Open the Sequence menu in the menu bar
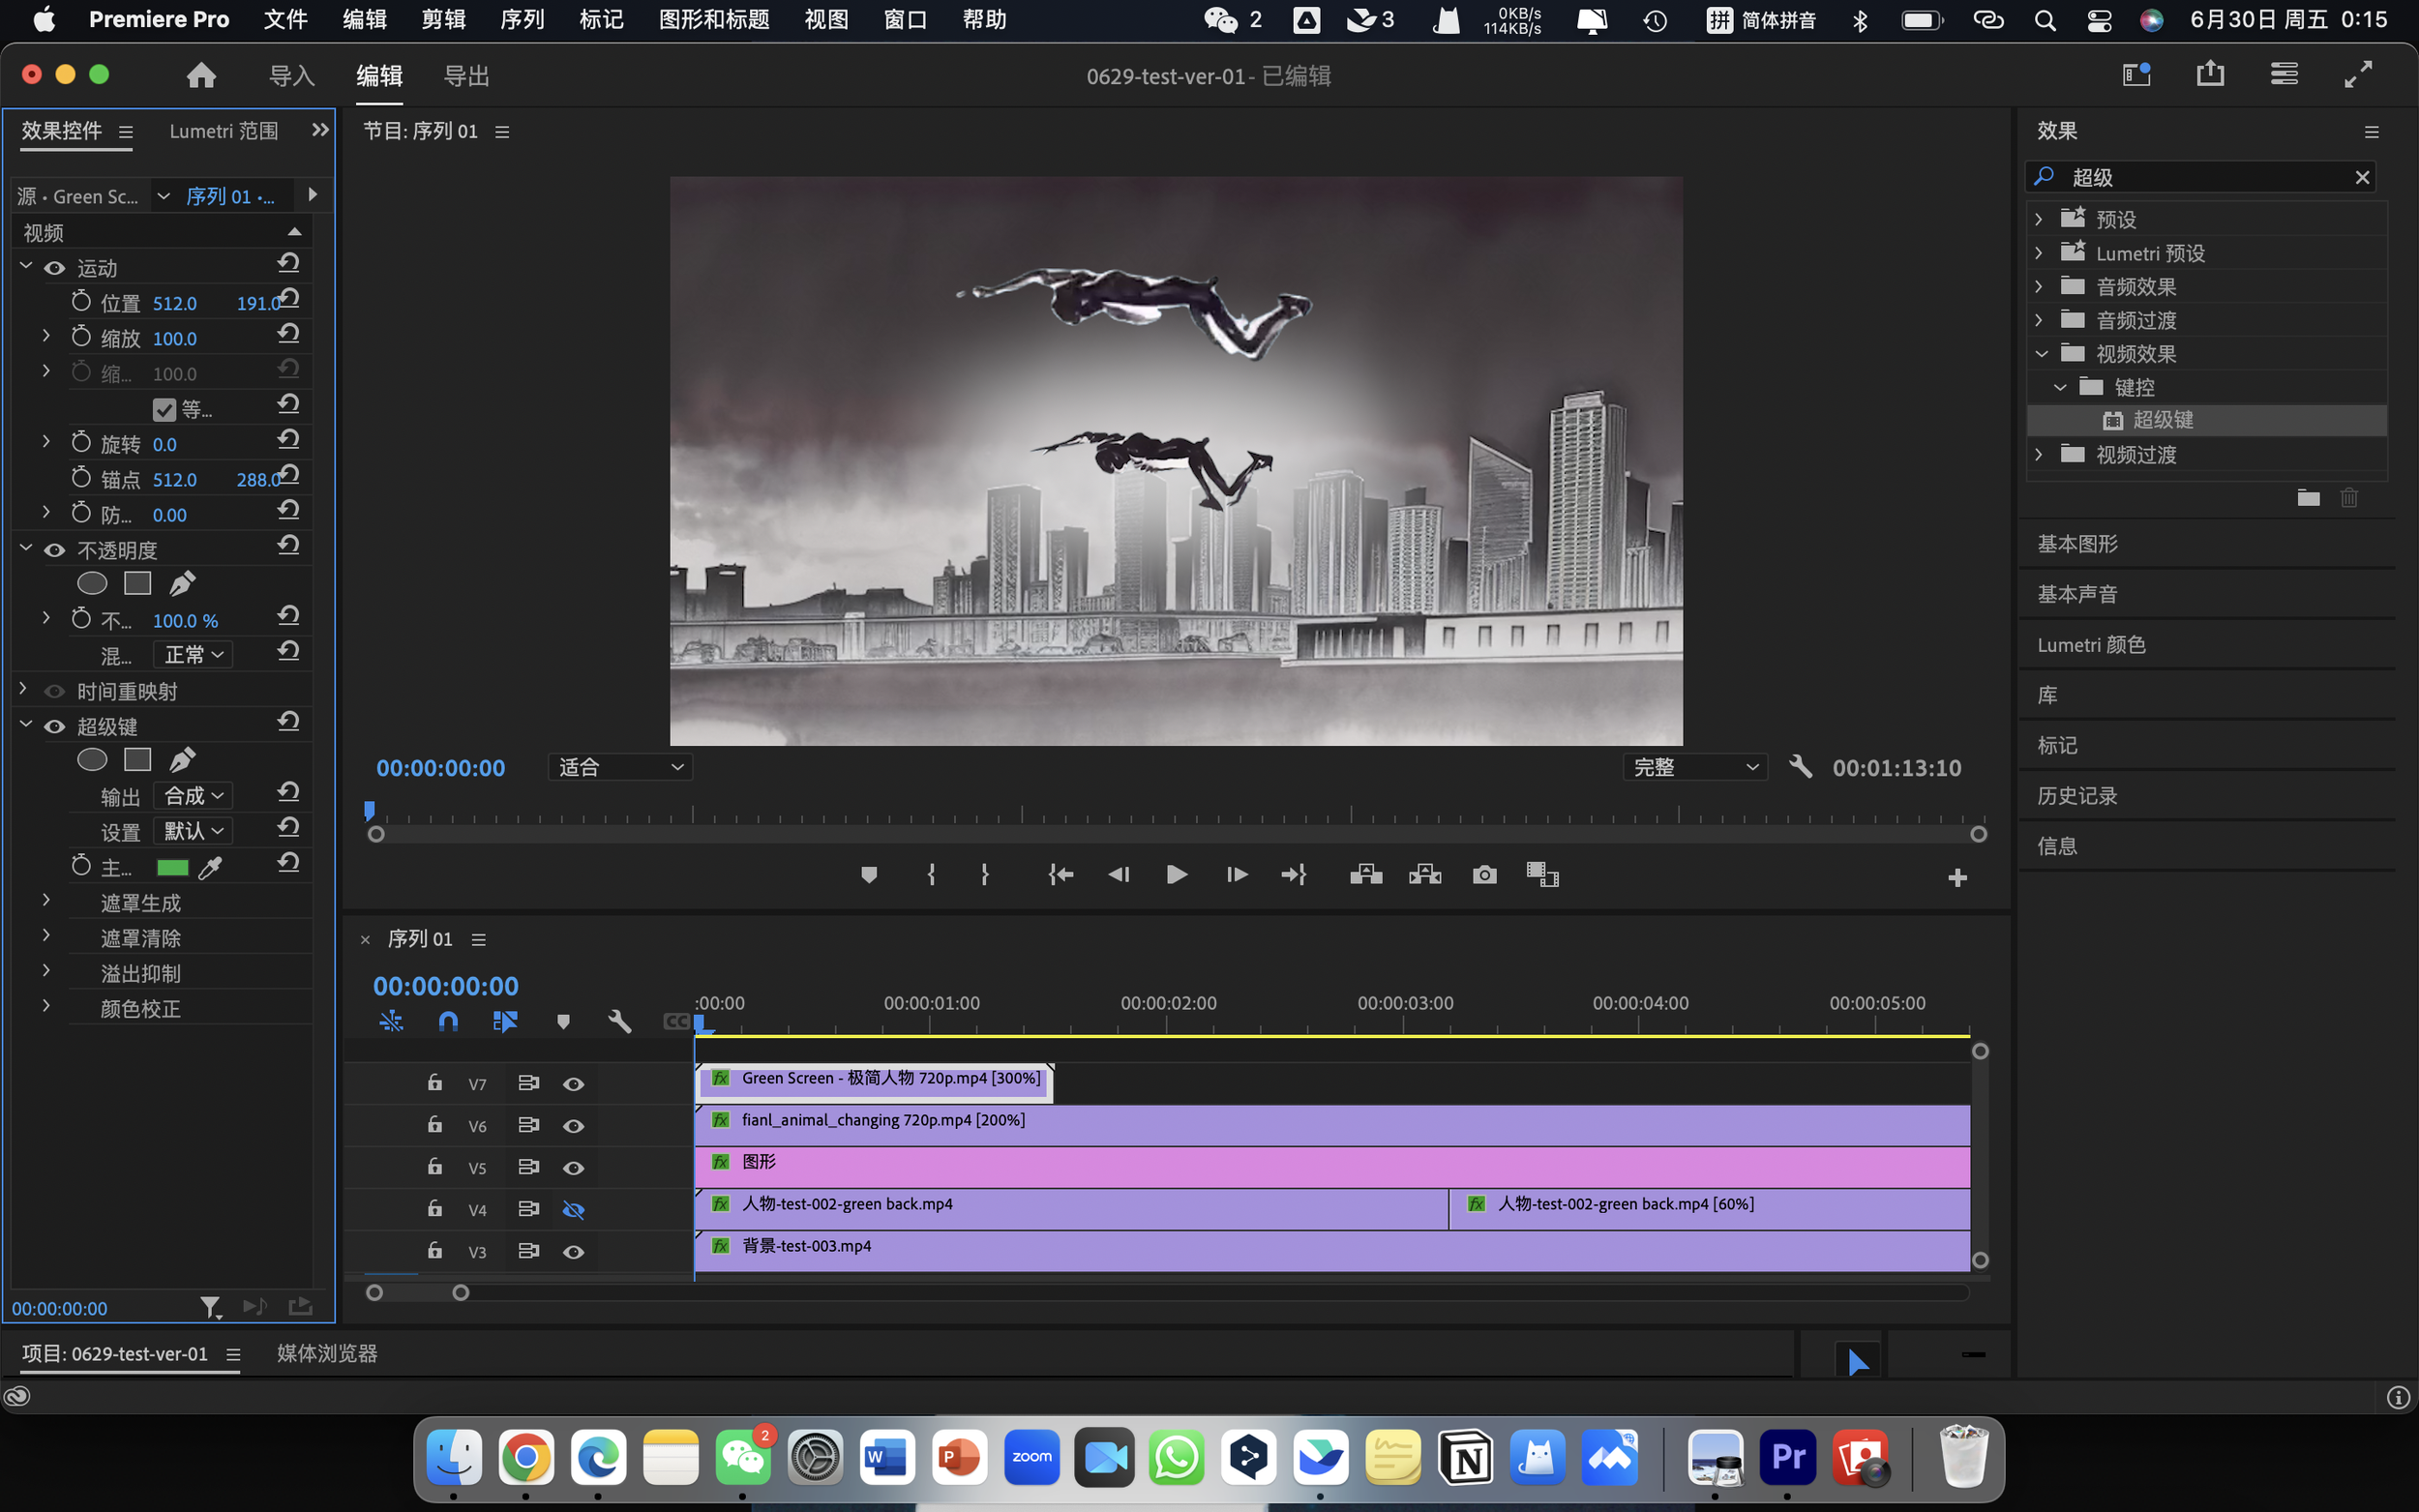Screen dimensions: 2419x1512 522,19
